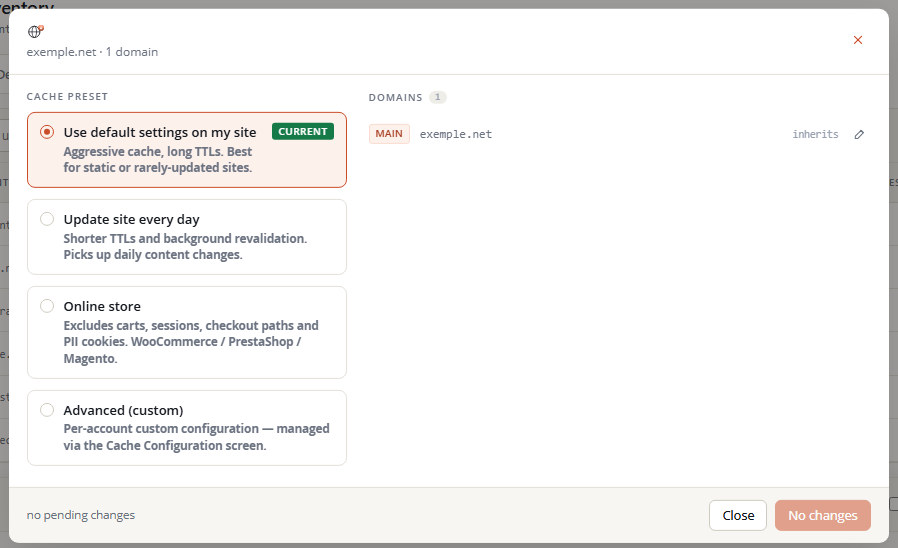This screenshot has height=548, width=898.
Task: Click the Shorter TTLs and background revalidation text
Action: (185, 247)
